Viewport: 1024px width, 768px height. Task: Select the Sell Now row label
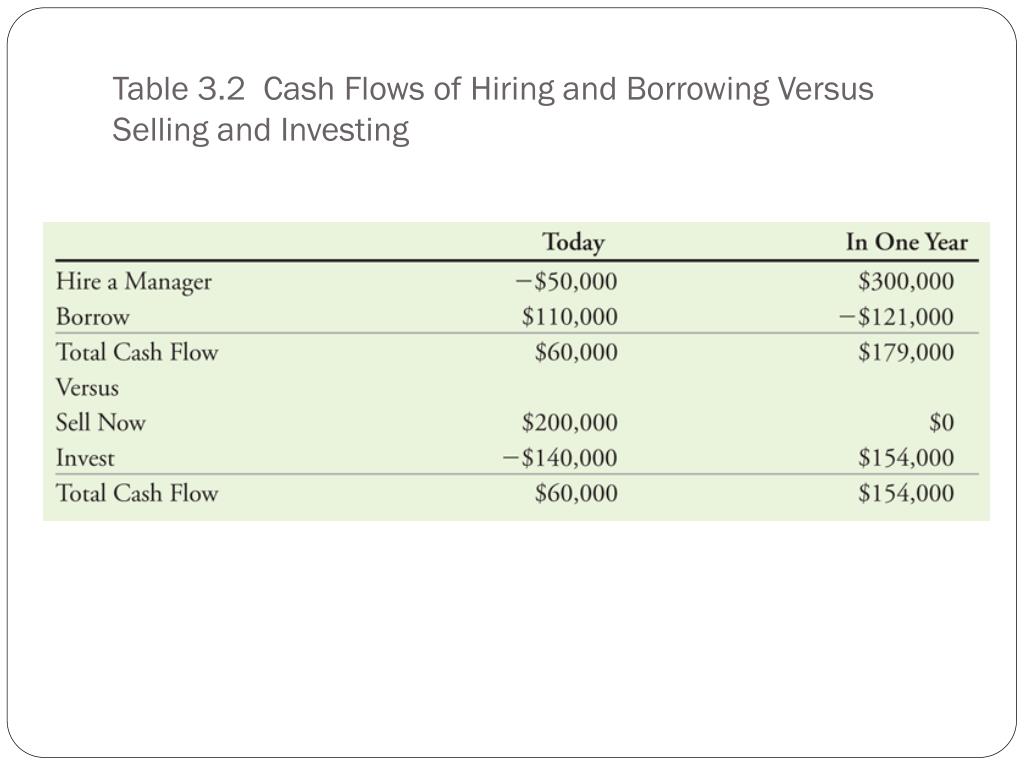pyautogui.click(x=101, y=423)
